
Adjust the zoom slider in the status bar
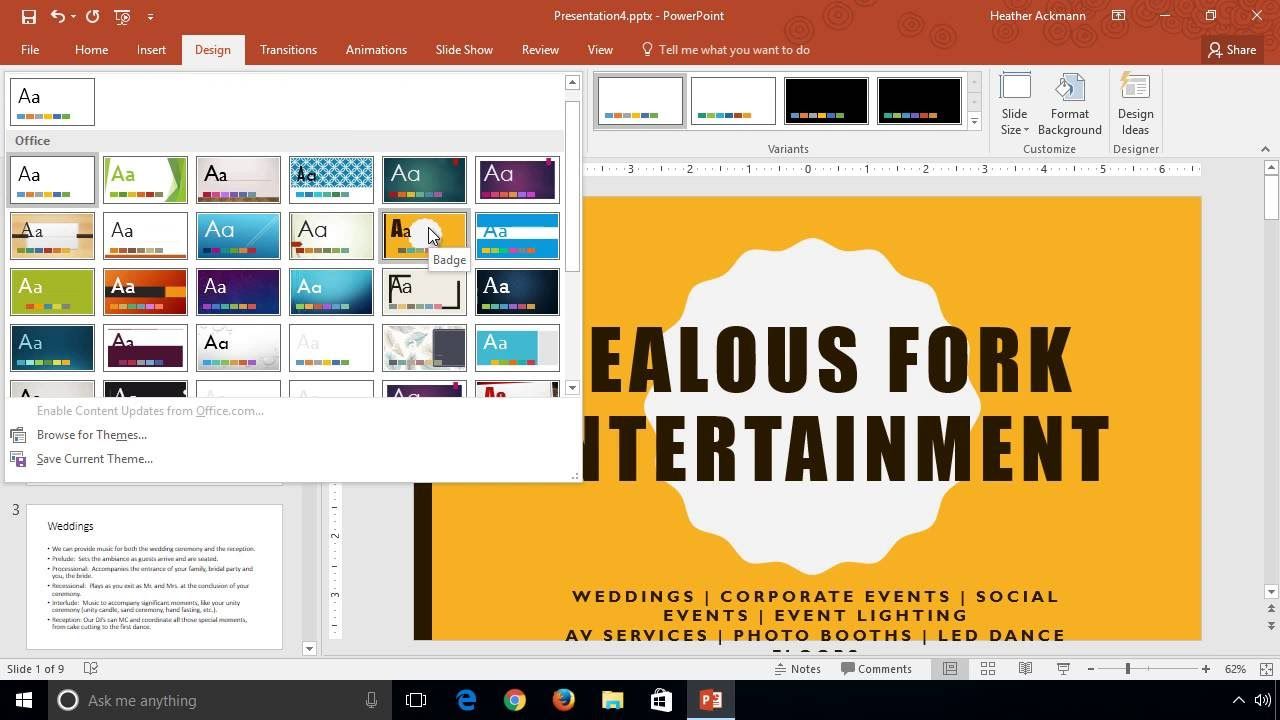tap(1127, 669)
